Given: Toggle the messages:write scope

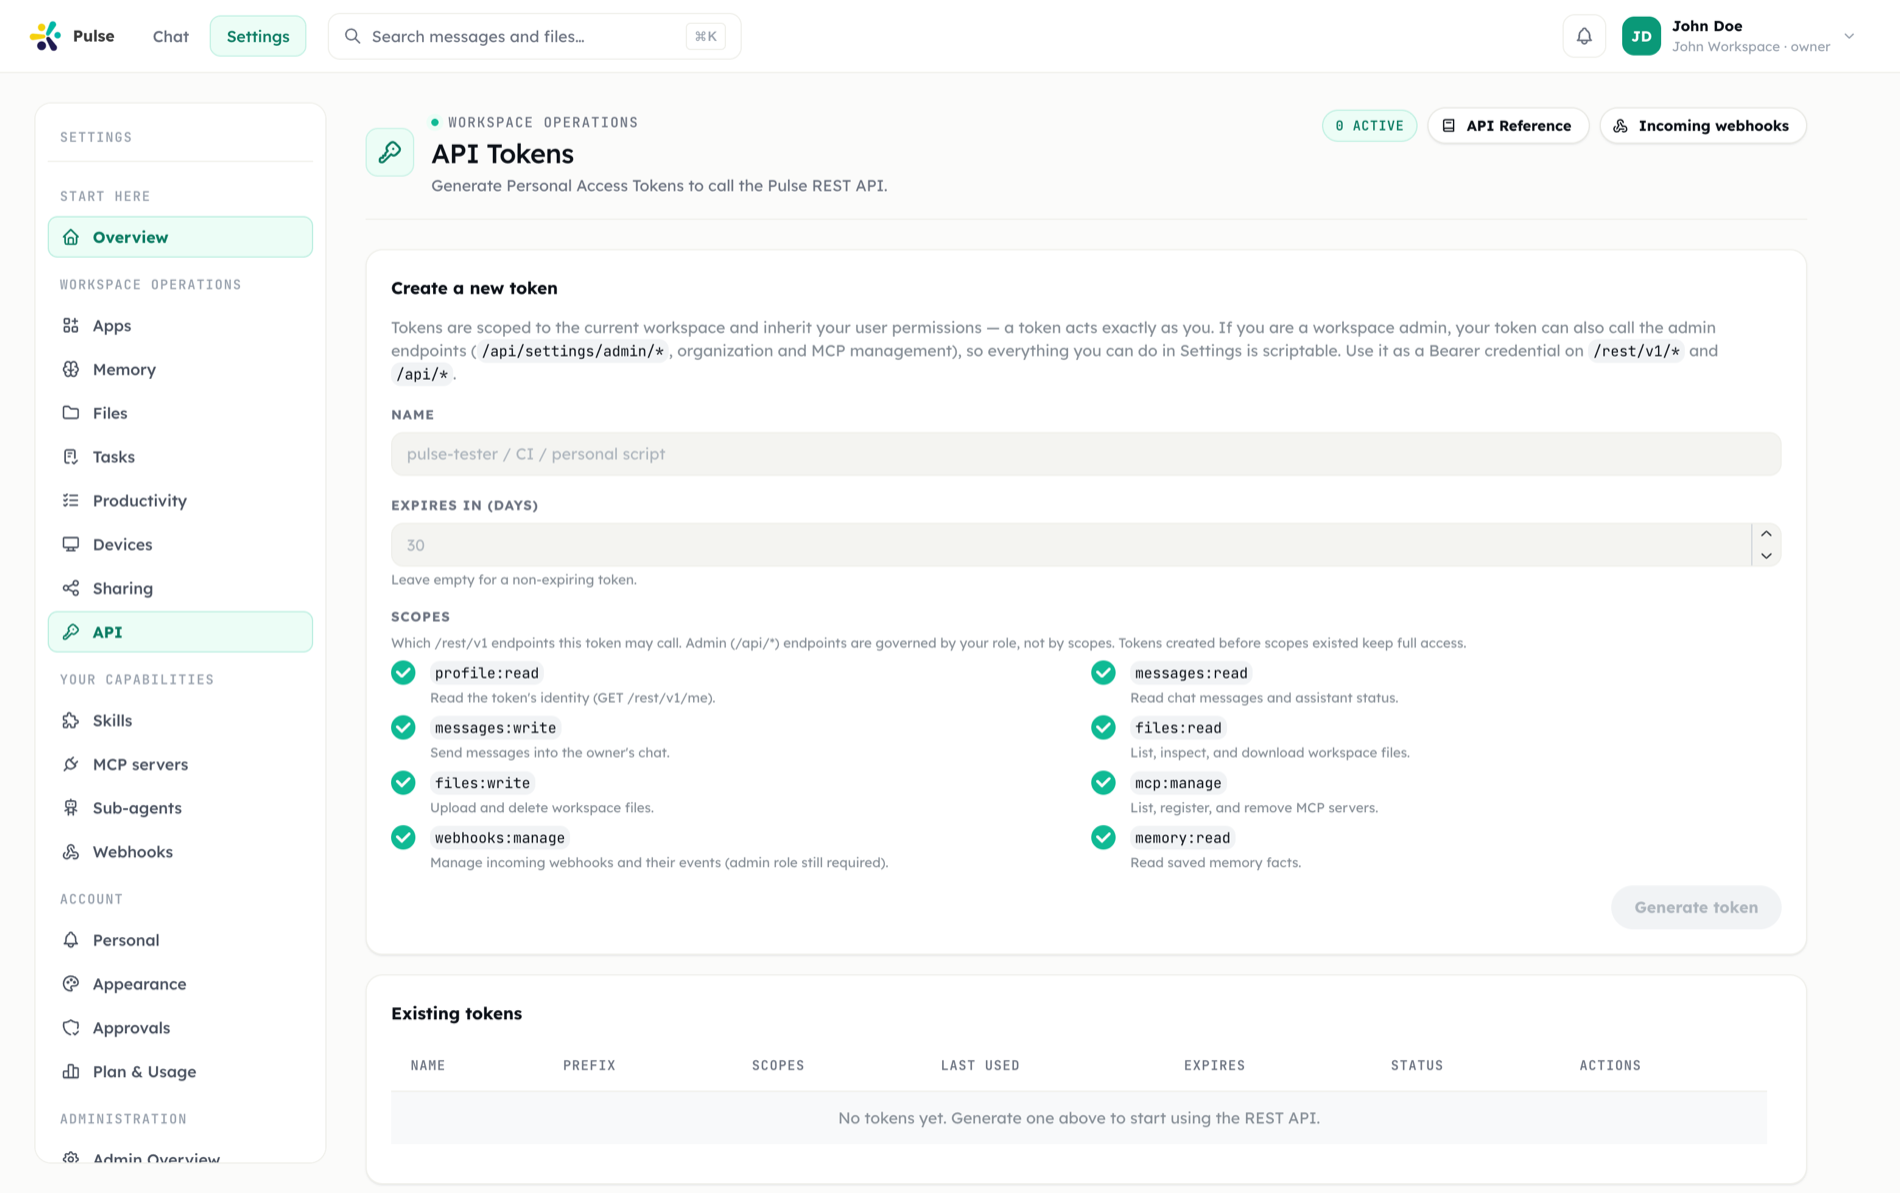Looking at the screenshot, I should (403, 728).
